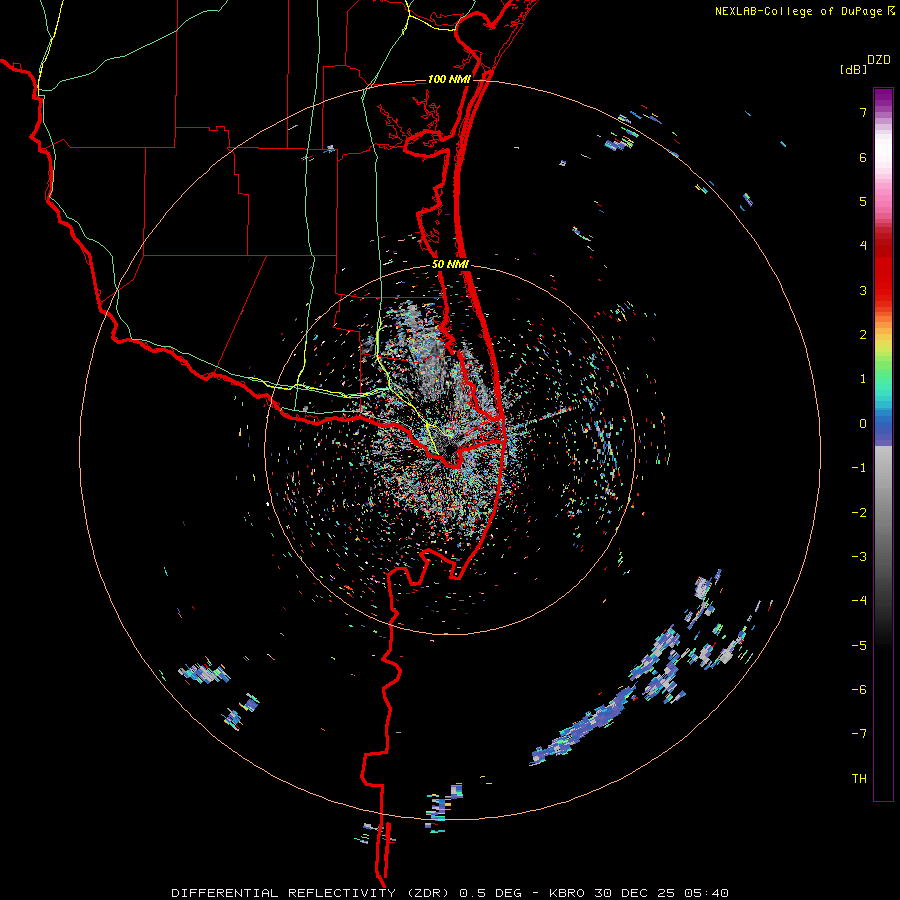
Task: Click the -2 value on color scale
Action: [x=859, y=513]
